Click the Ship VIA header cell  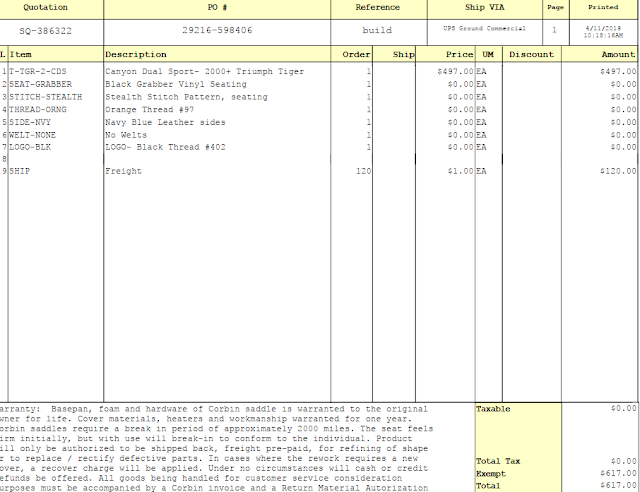[485, 7]
